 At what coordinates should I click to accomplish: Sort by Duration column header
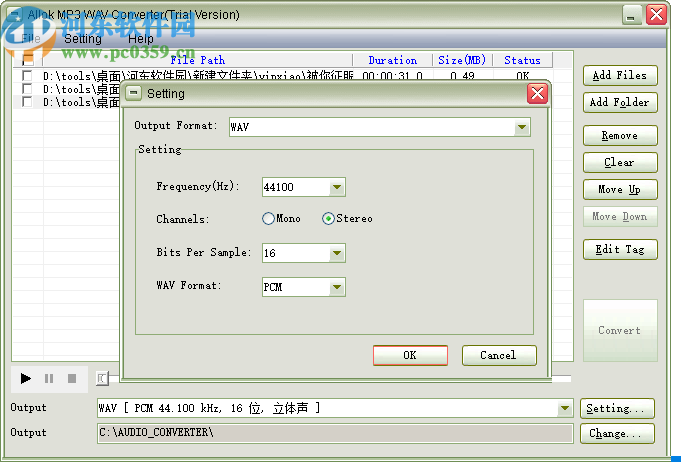click(393, 60)
